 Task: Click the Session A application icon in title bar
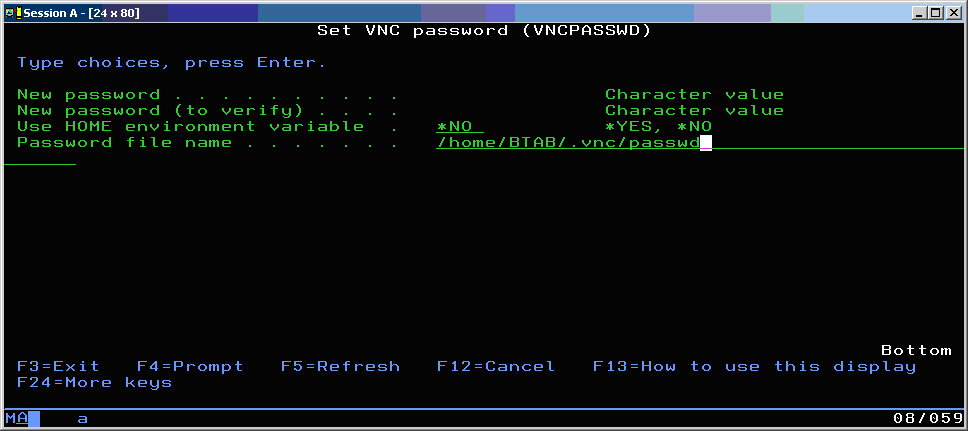click(10, 12)
